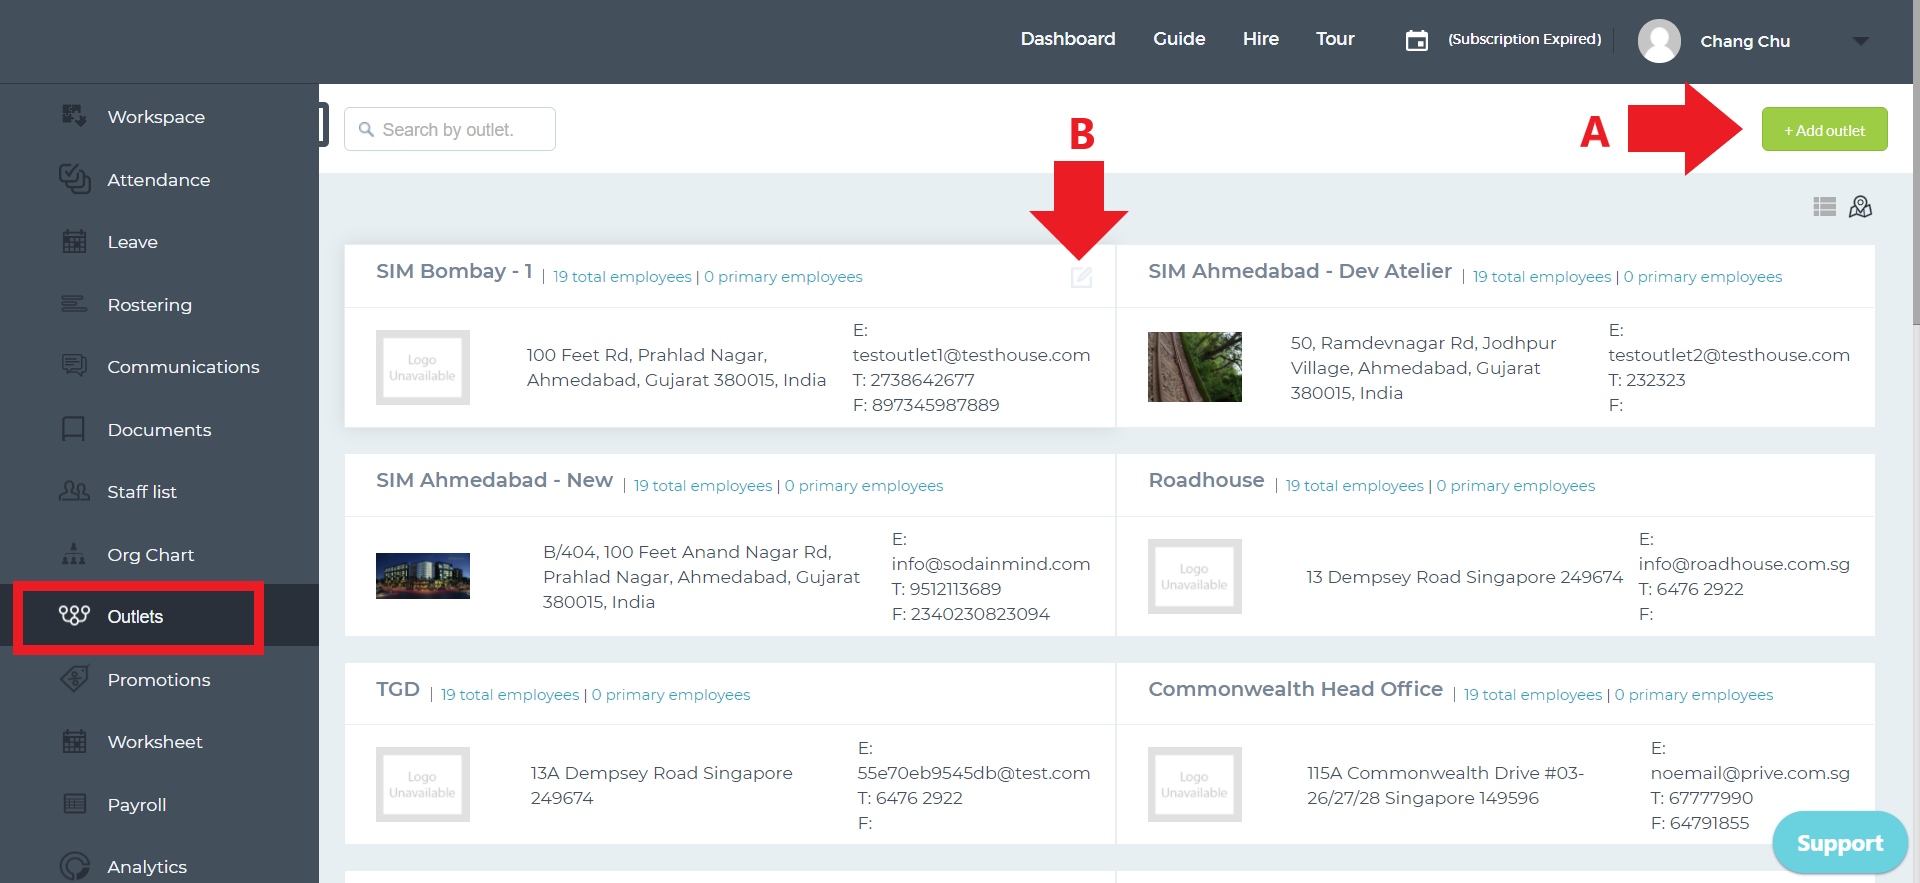Switch to list view icon
Screen dimensions: 1920x883
click(x=1824, y=207)
